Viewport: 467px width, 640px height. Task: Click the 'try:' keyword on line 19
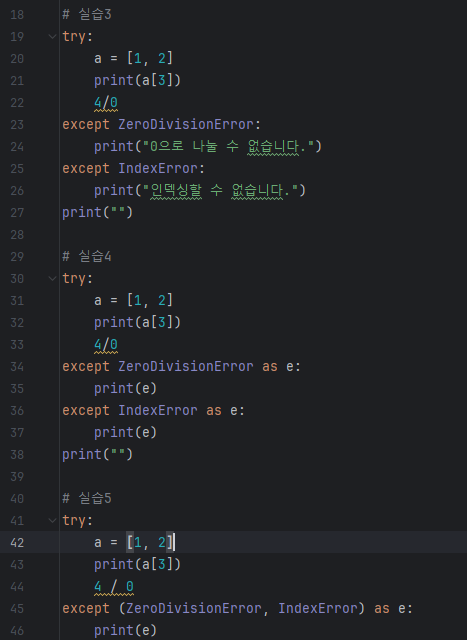click(78, 37)
